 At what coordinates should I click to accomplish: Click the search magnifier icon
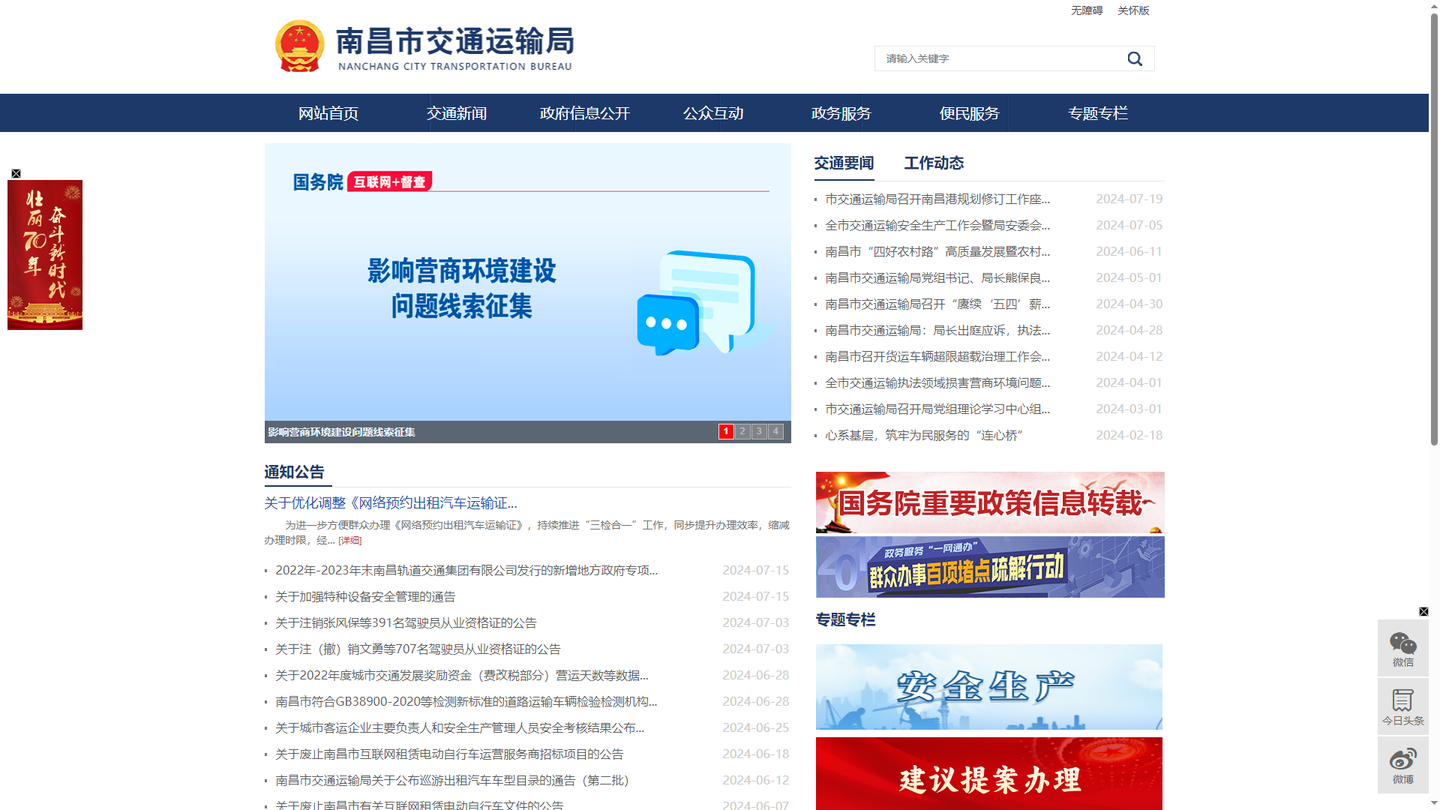(1134, 59)
